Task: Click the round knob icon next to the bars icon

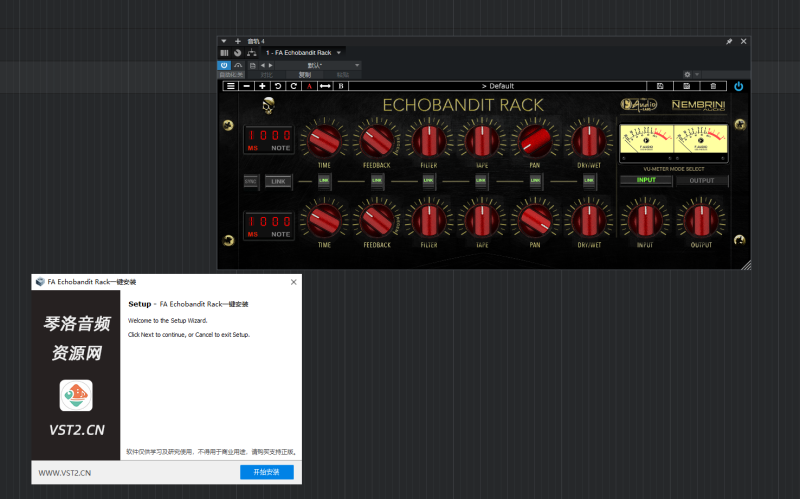Action: (238, 53)
